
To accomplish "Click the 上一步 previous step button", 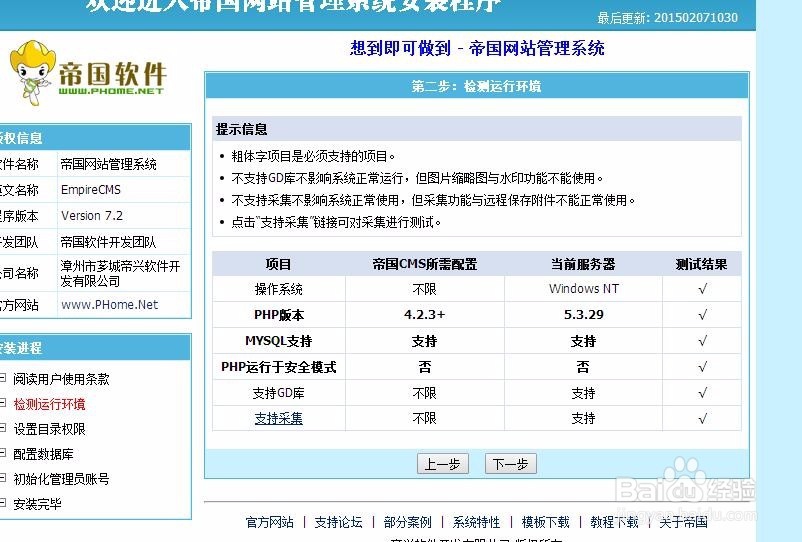I will pyautogui.click(x=442, y=464).
